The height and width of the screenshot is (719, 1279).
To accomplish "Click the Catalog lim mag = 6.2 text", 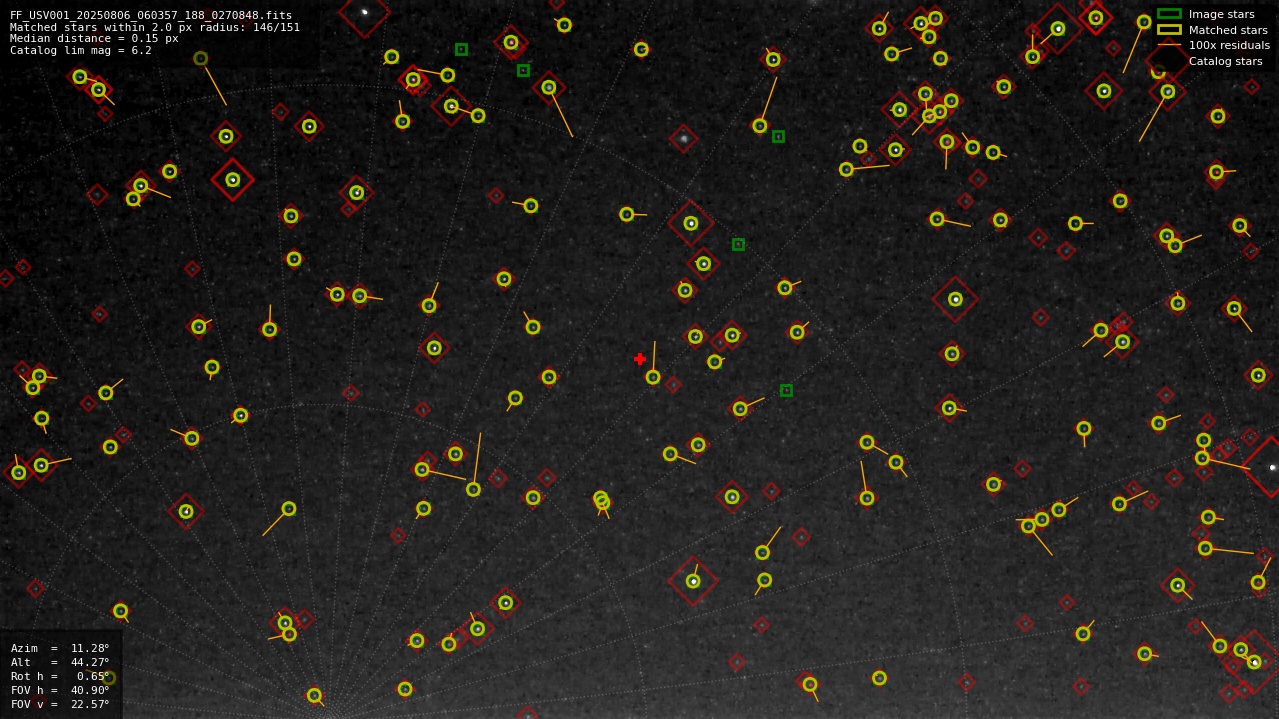I will pyautogui.click(x=81, y=50).
